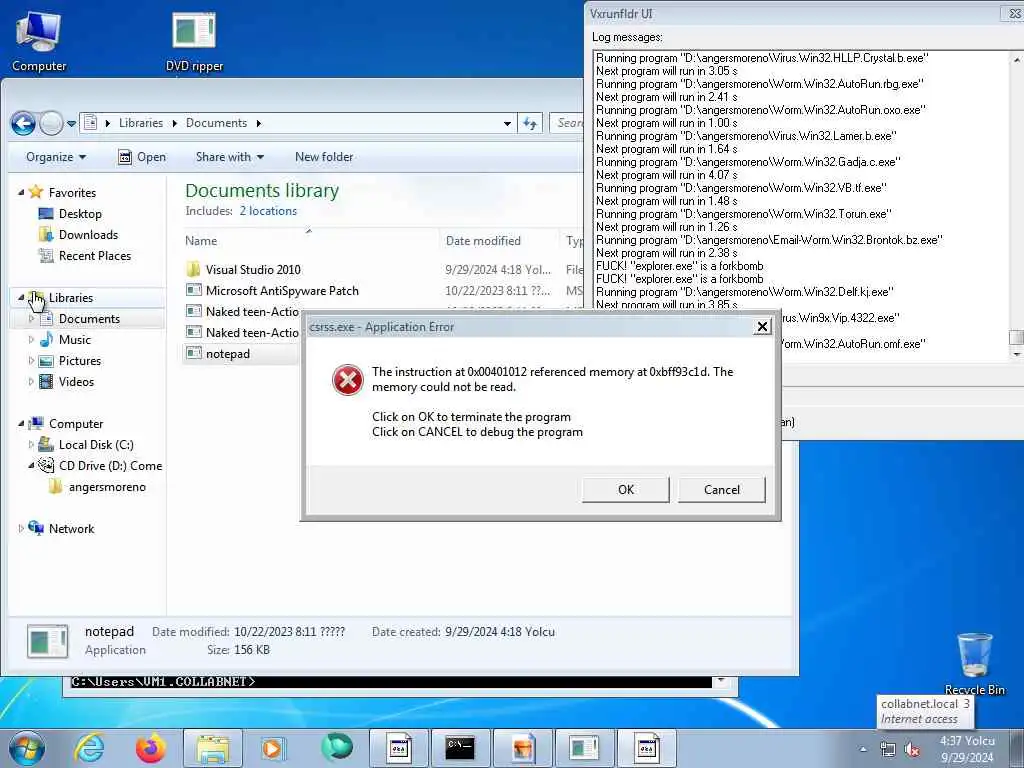Click the 2 locations link
Image resolution: width=1024 pixels, height=768 pixels.
[x=268, y=211]
